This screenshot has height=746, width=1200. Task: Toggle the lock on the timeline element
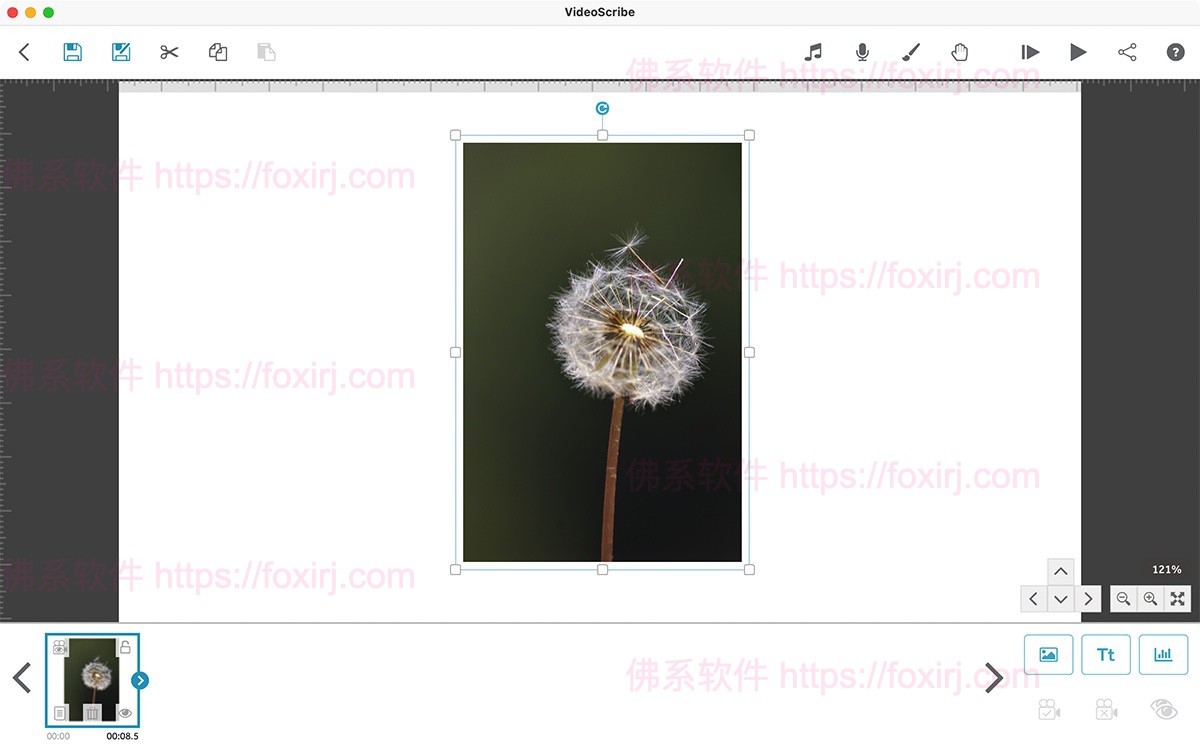click(125, 647)
